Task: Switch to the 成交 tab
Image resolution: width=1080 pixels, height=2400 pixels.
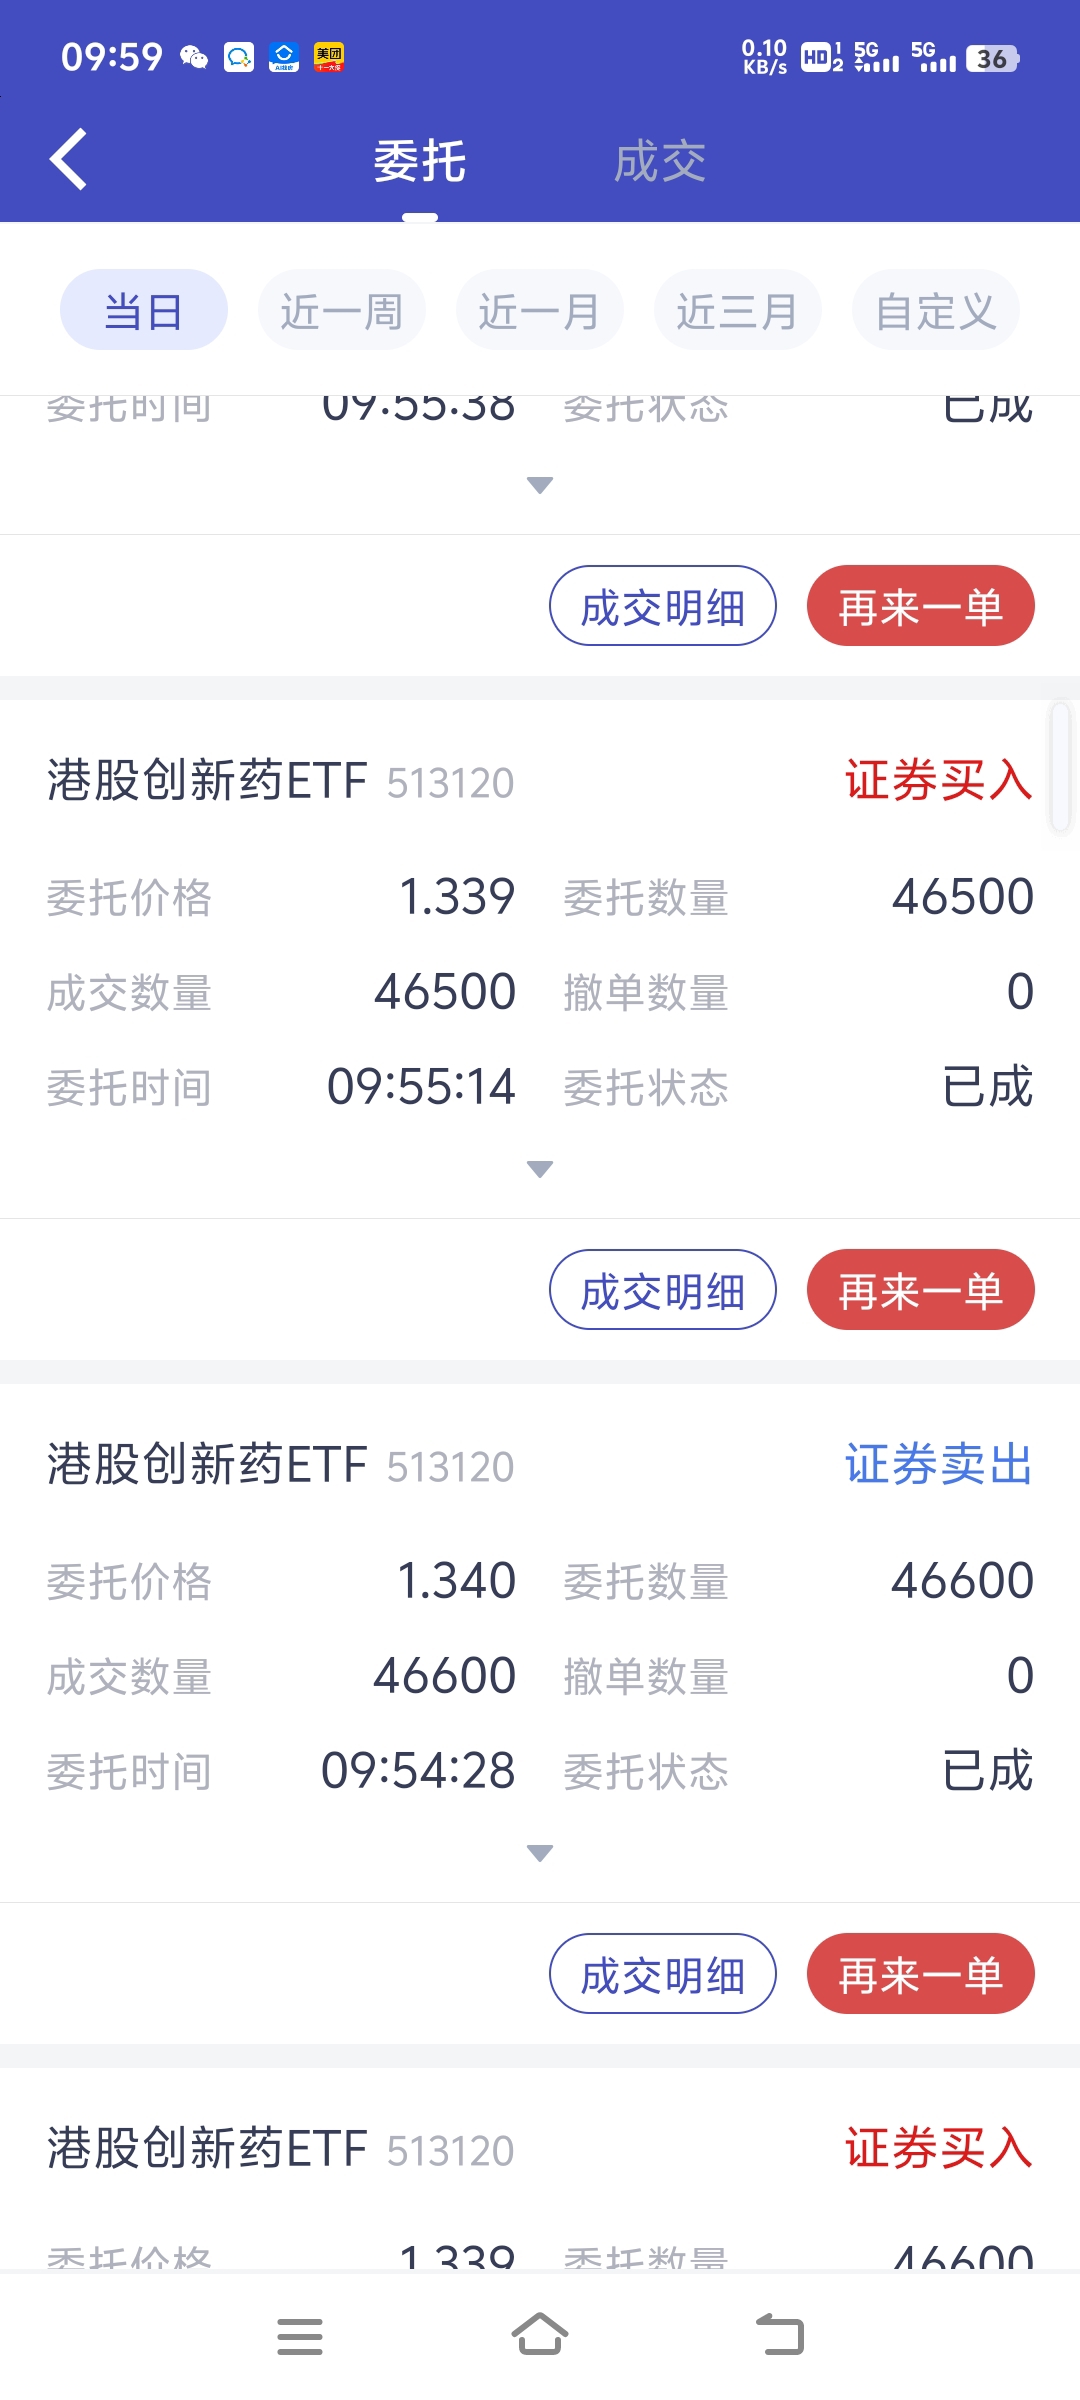Action: 660,161
